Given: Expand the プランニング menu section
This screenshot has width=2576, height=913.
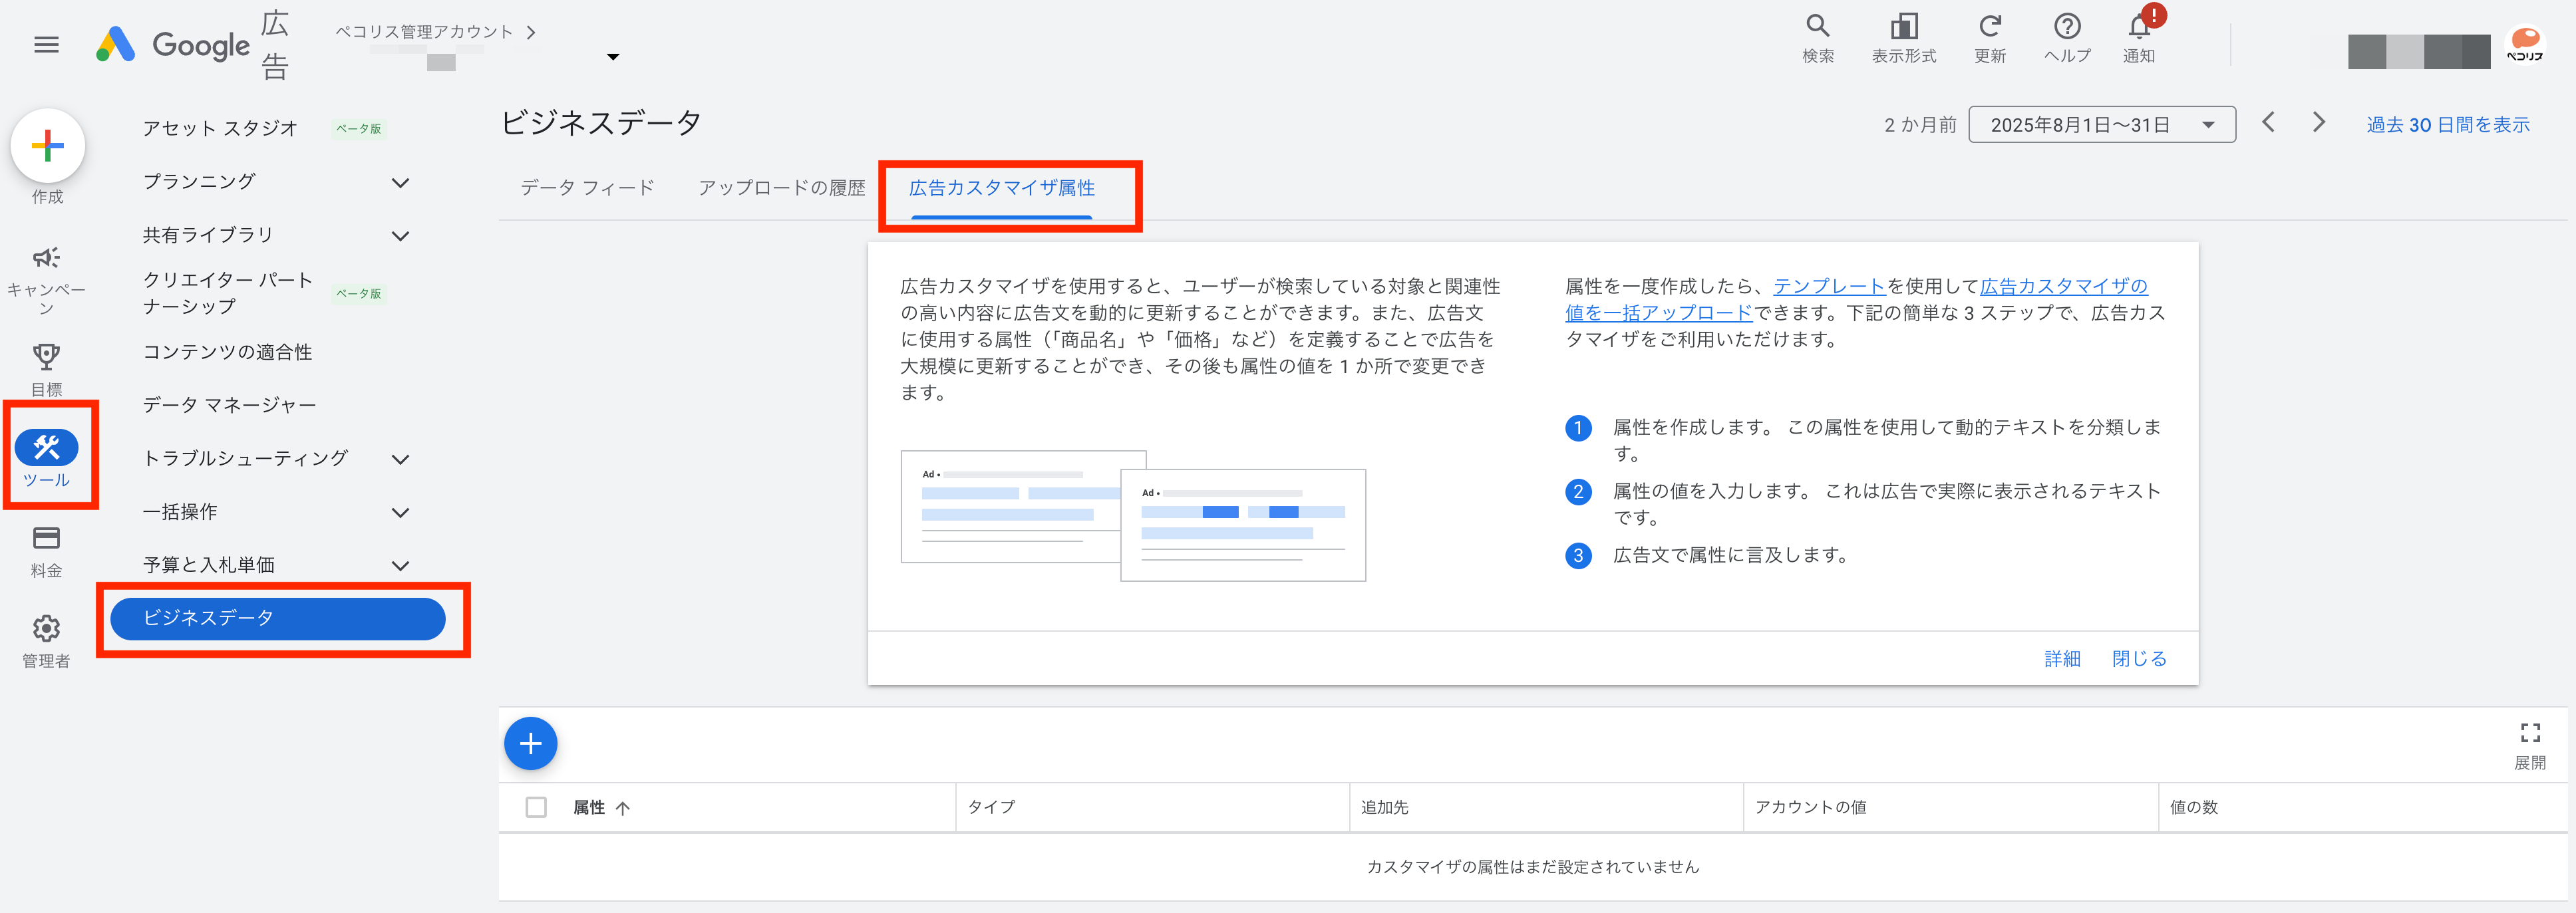Looking at the screenshot, I should coord(401,182).
